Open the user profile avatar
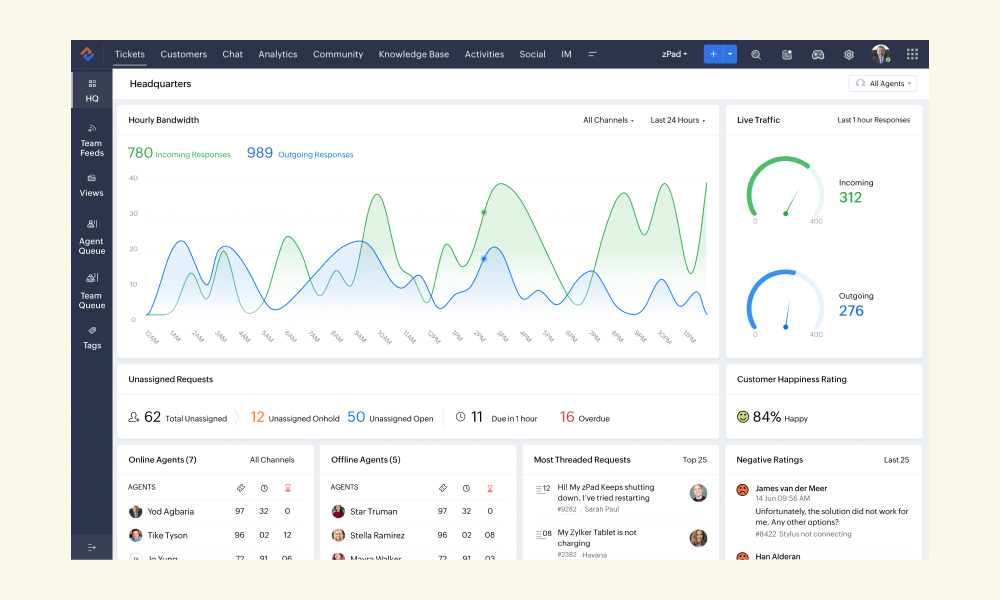This screenshot has height=600, width=1000. coord(881,54)
